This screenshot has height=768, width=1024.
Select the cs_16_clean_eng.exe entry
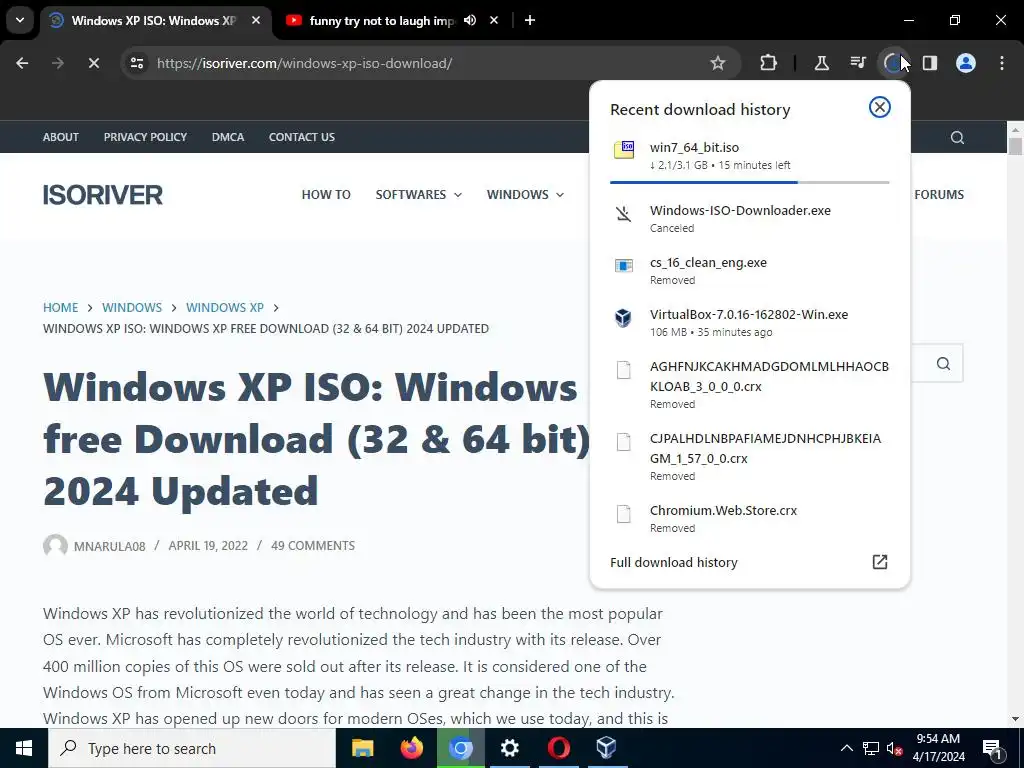(750, 270)
